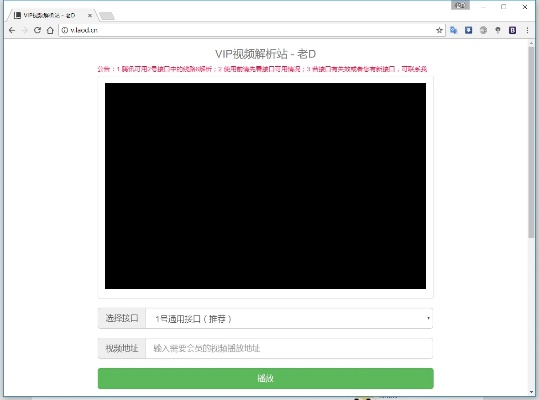This screenshot has width=539, height=400.
Task: Open the blue download extension icon
Action: (x=468, y=30)
